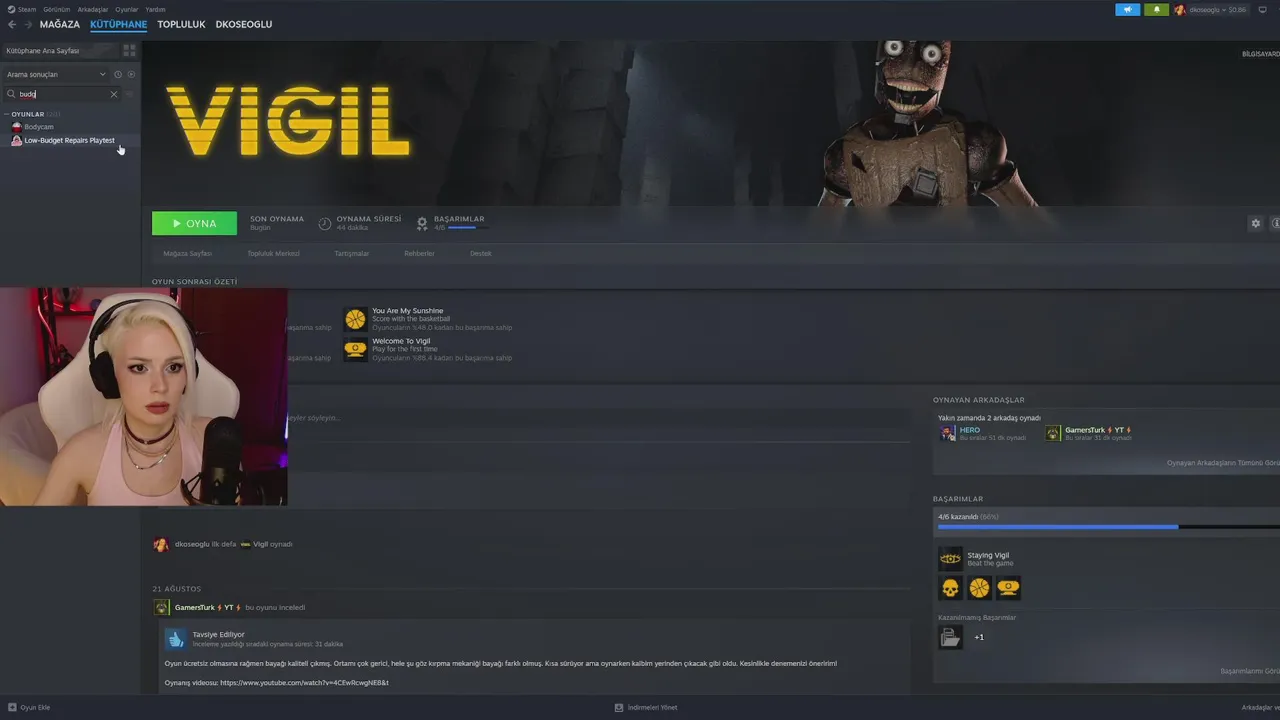Click the Add Game plus icon
1280x720 pixels.
[12, 707]
